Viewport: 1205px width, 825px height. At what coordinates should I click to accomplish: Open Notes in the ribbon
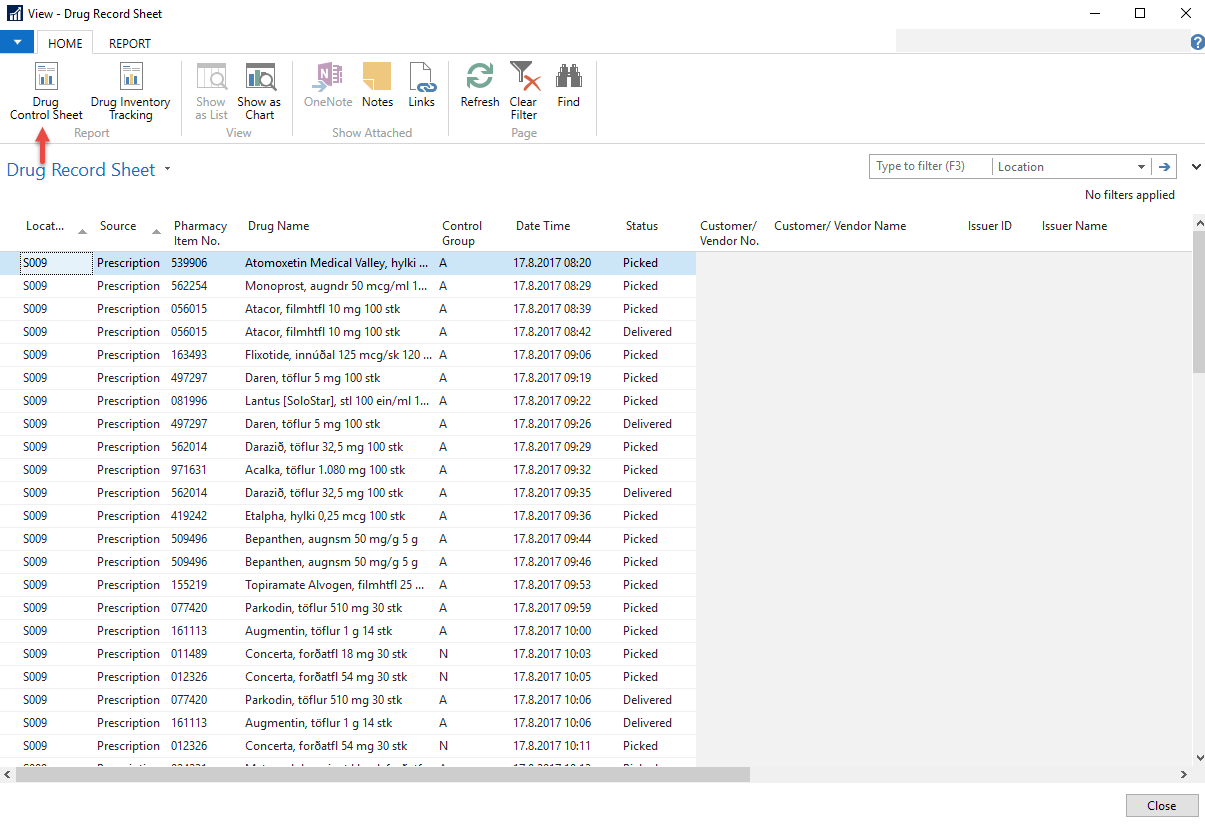click(x=377, y=86)
